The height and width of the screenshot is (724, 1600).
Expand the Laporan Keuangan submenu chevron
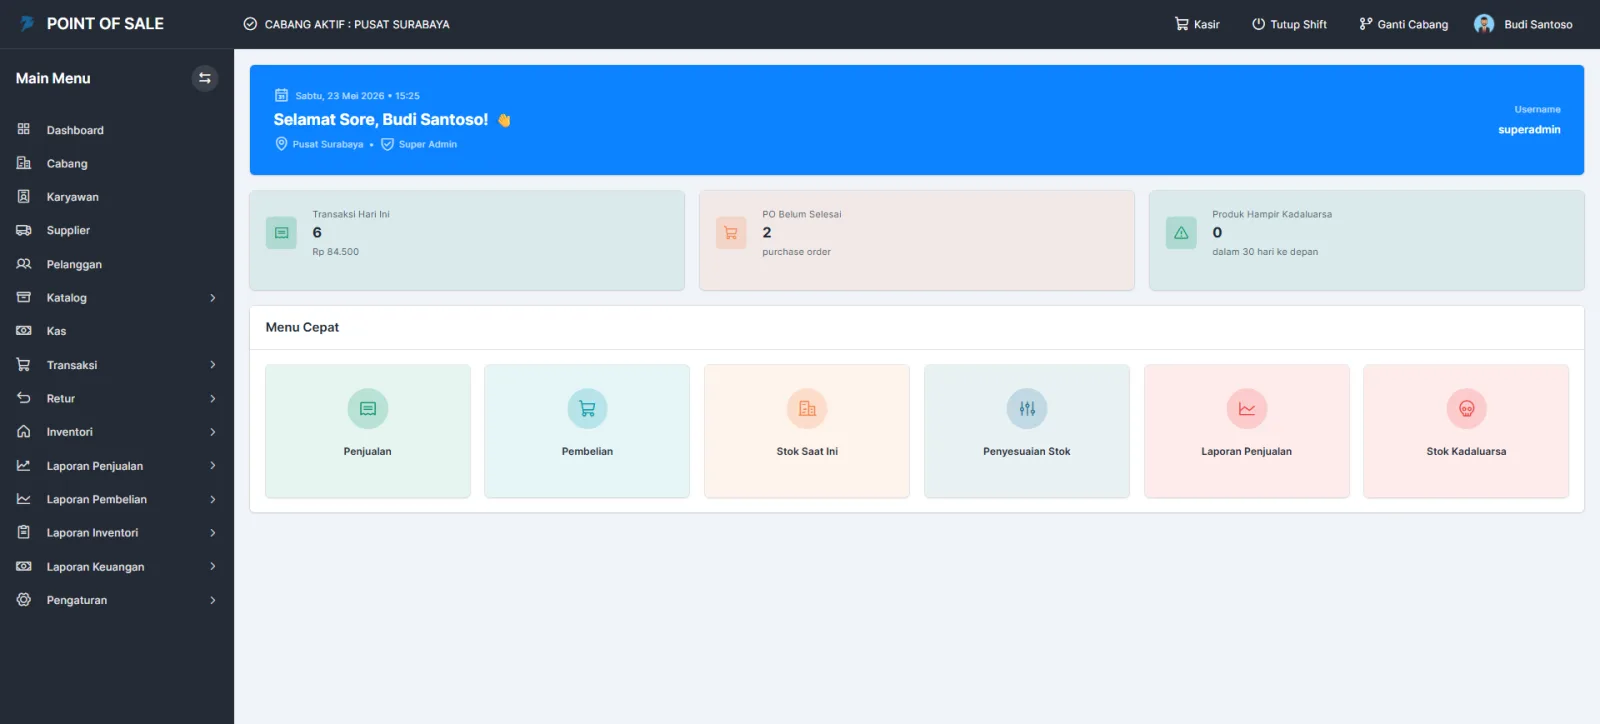point(213,566)
